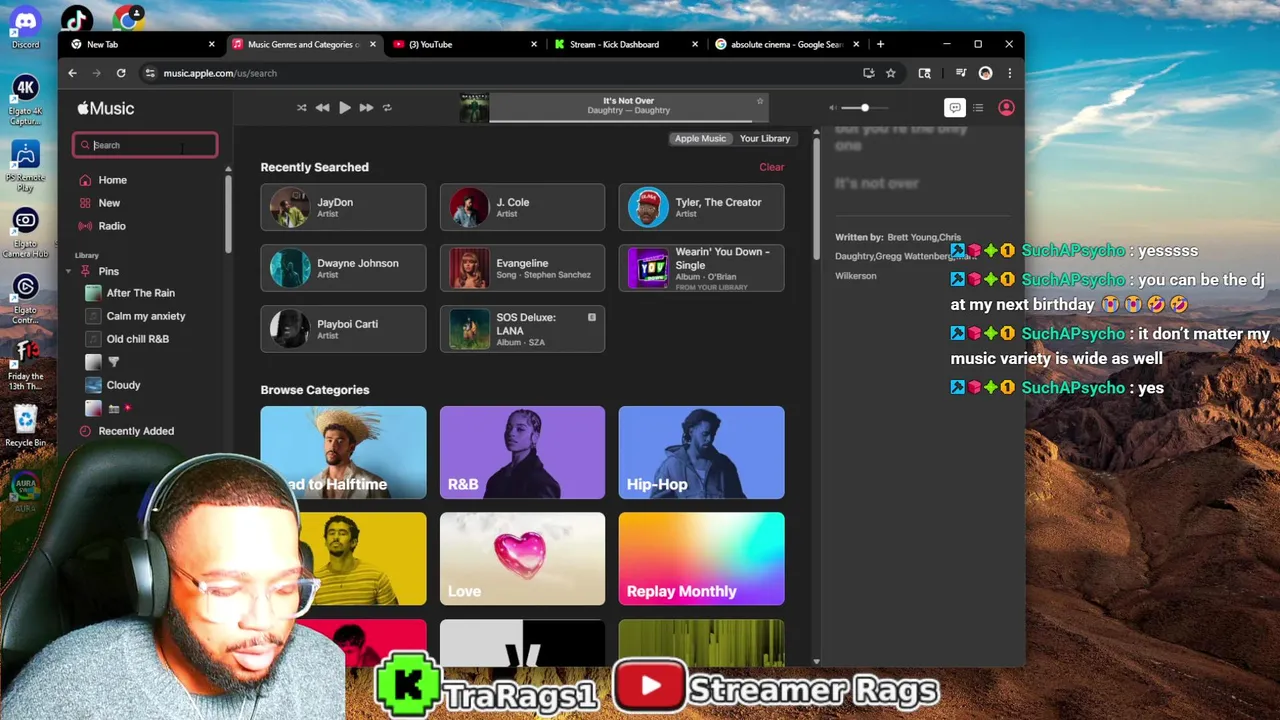Close the Music Genres and Categories tab

(373, 44)
